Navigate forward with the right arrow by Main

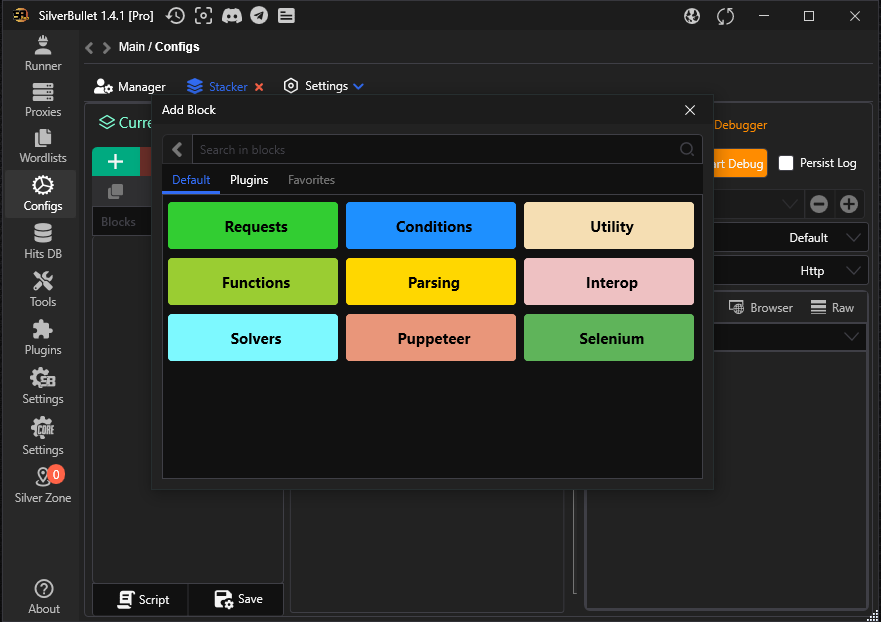tap(106, 48)
